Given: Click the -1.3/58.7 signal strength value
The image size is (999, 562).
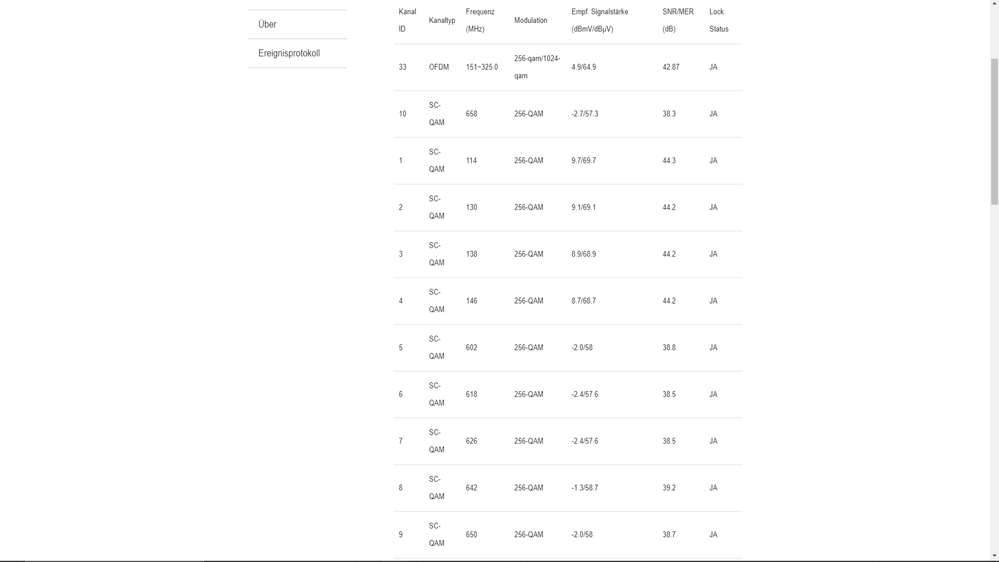Looking at the screenshot, I should (584, 487).
